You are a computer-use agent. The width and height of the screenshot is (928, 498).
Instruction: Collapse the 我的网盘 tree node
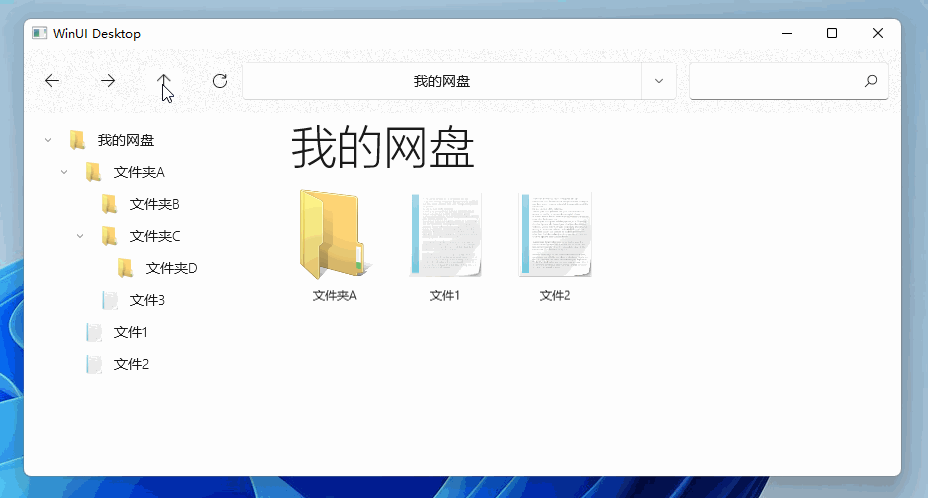point(48,140)
